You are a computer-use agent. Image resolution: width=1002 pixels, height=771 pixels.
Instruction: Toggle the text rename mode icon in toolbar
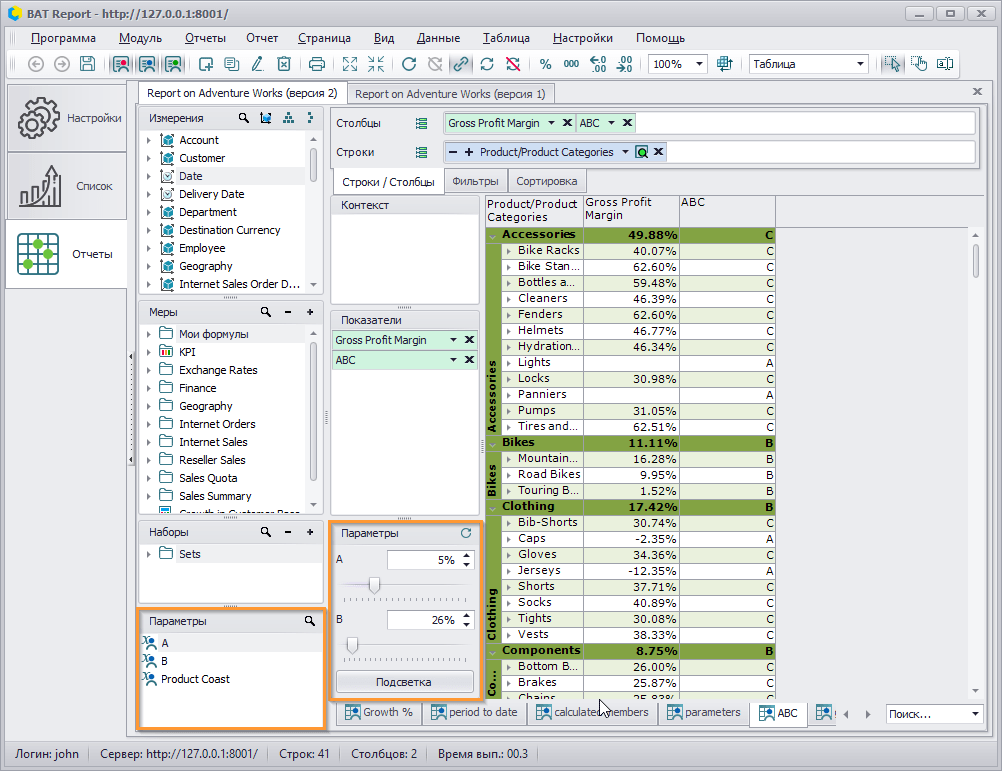(945, 64)
